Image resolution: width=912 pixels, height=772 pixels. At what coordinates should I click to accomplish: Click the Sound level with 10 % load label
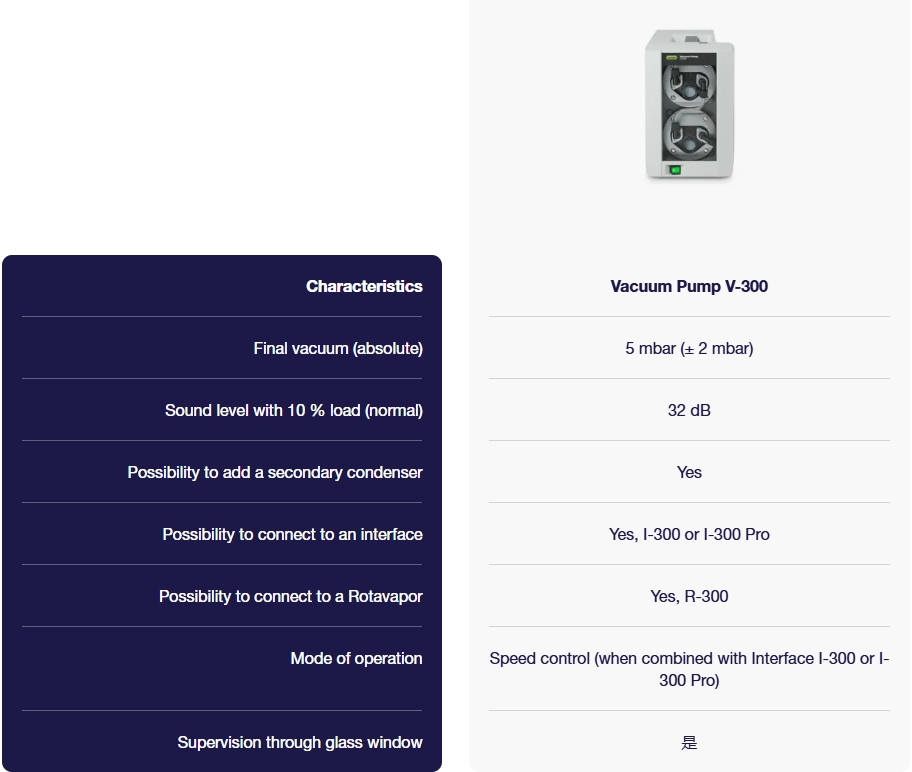tap(294, 410)
